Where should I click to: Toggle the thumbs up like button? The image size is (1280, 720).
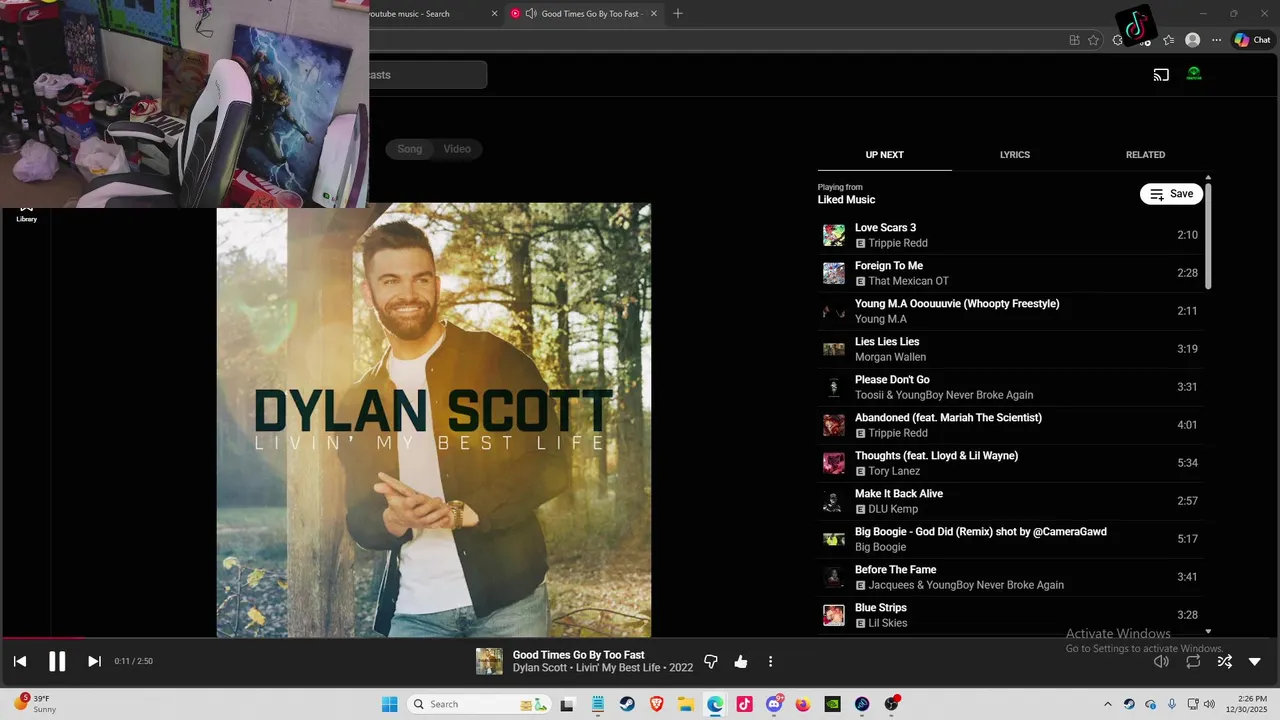(x=741, y=661)
